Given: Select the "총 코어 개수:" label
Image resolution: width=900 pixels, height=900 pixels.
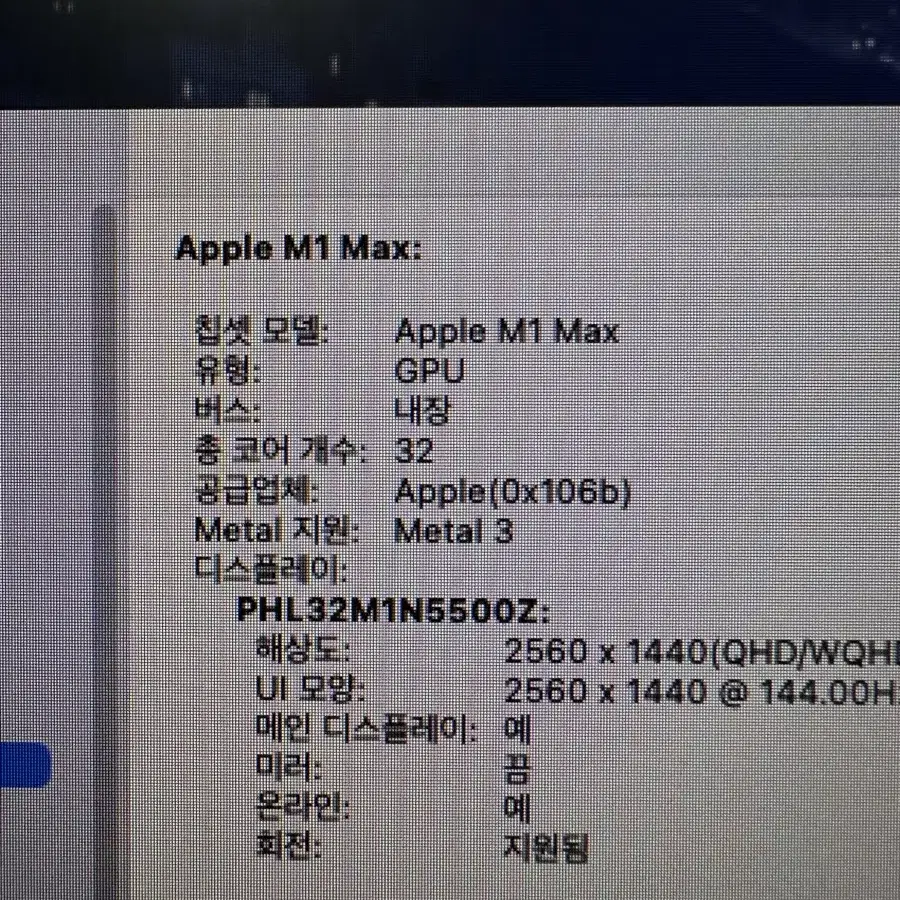Looking at the screenshot, I should [281, 451].
